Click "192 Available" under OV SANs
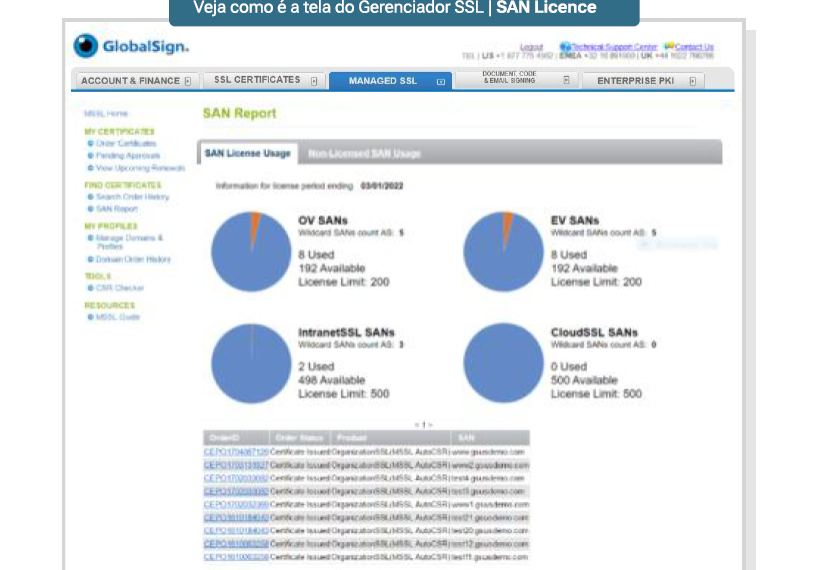The height and width of the screenshot is (570, 815). coord(332,268)
